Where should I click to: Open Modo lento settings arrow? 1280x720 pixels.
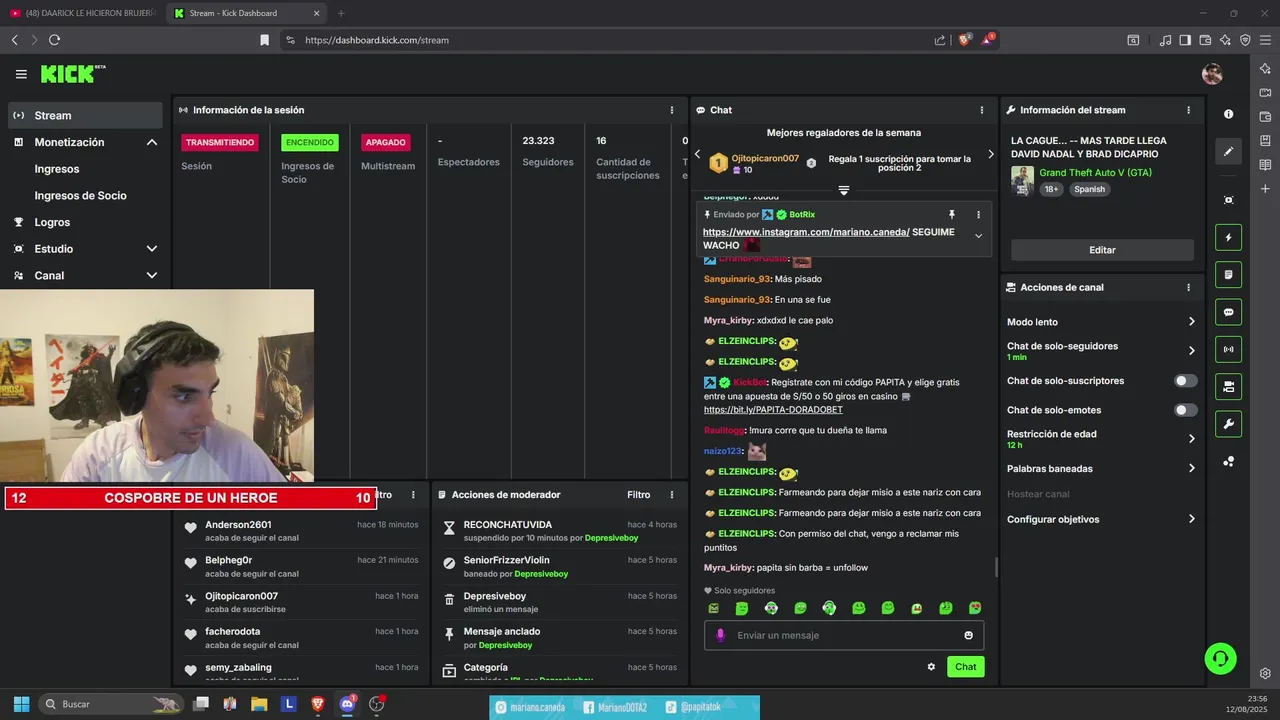(x=1191, y=322)
